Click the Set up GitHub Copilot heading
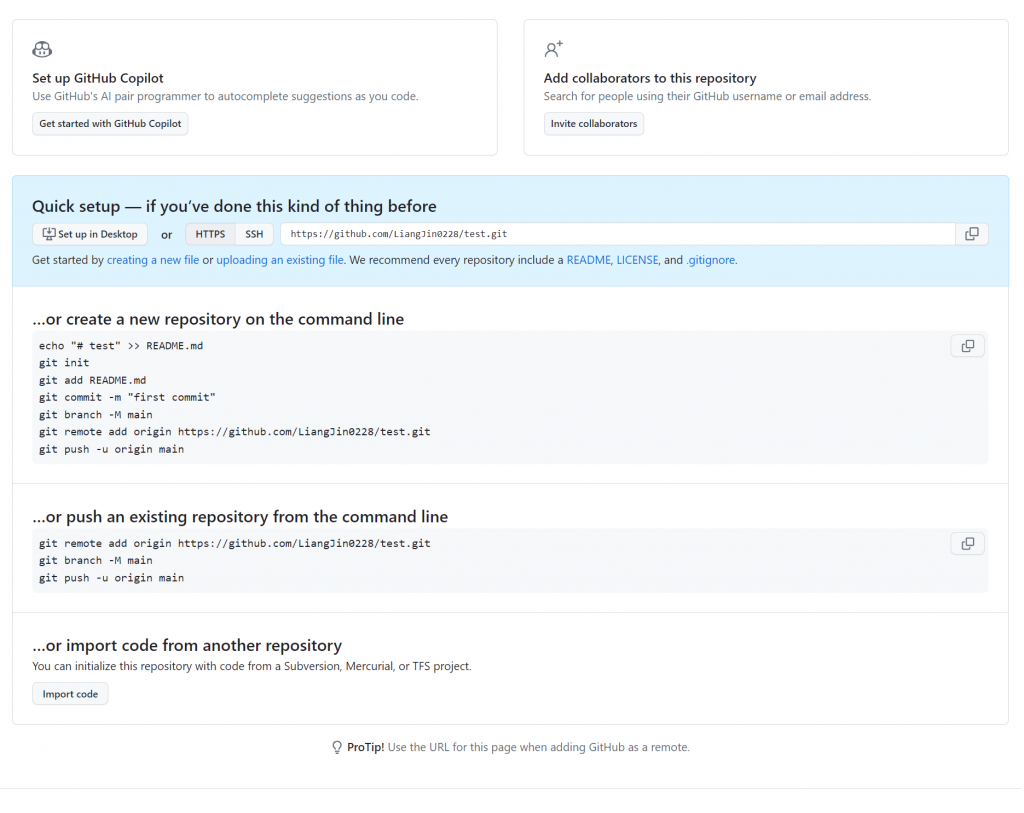The width and height of the screenshot is (1024, 813). click(98, 78)
